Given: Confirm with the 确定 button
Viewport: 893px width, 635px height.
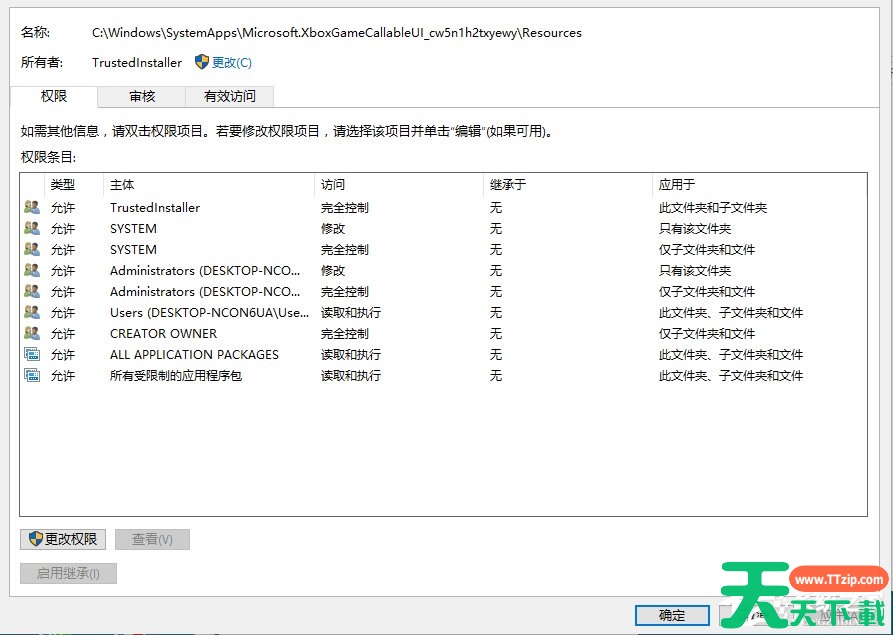Looking at the screenshot, I should [672, 615].
